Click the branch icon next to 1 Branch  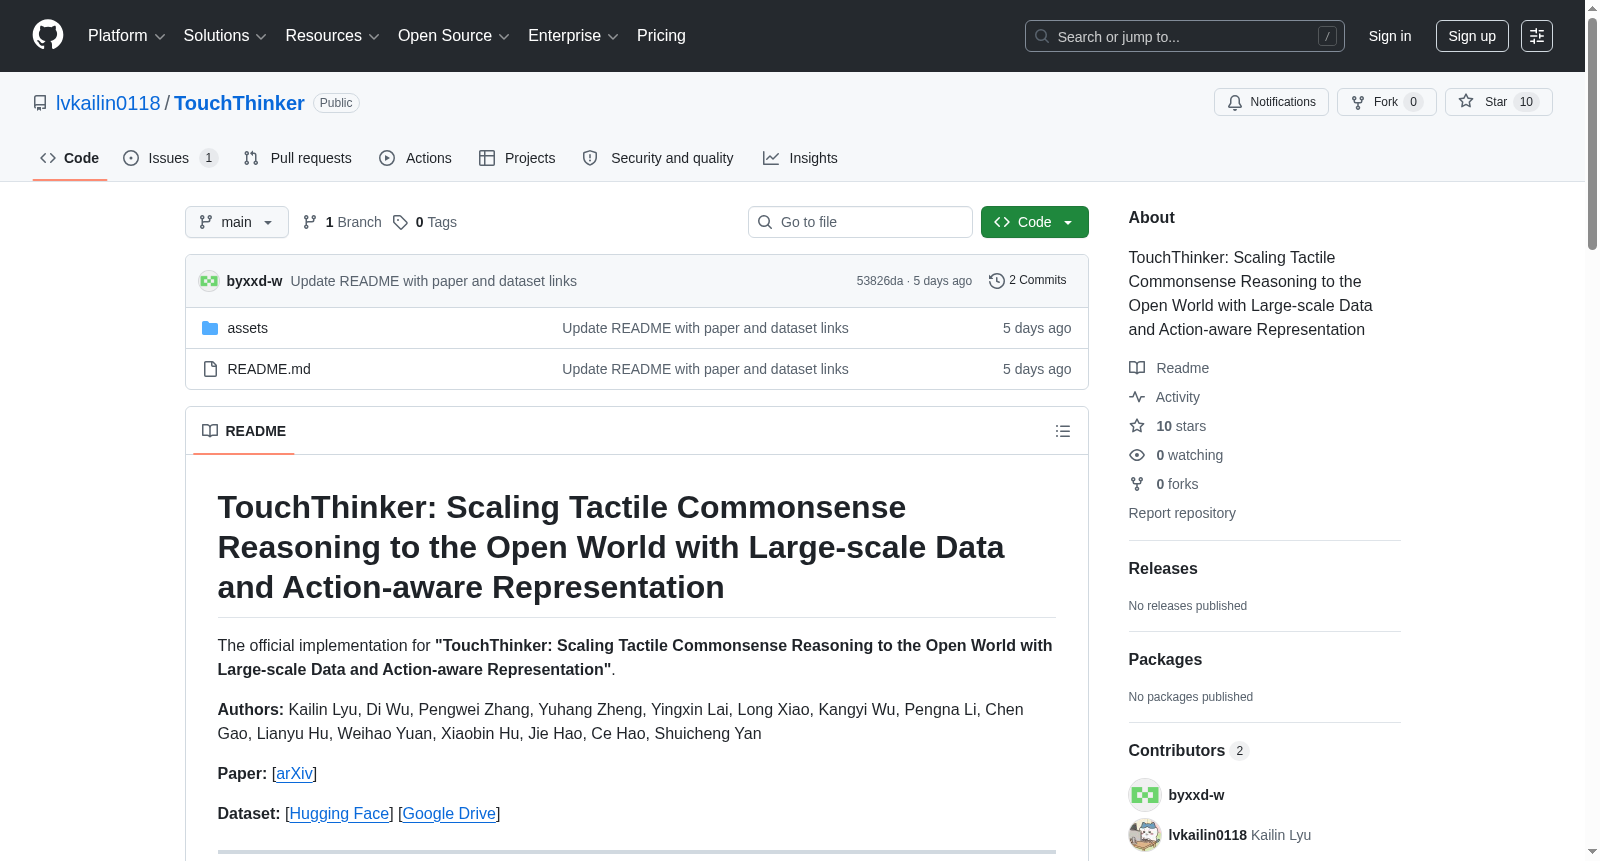(310, 222)
